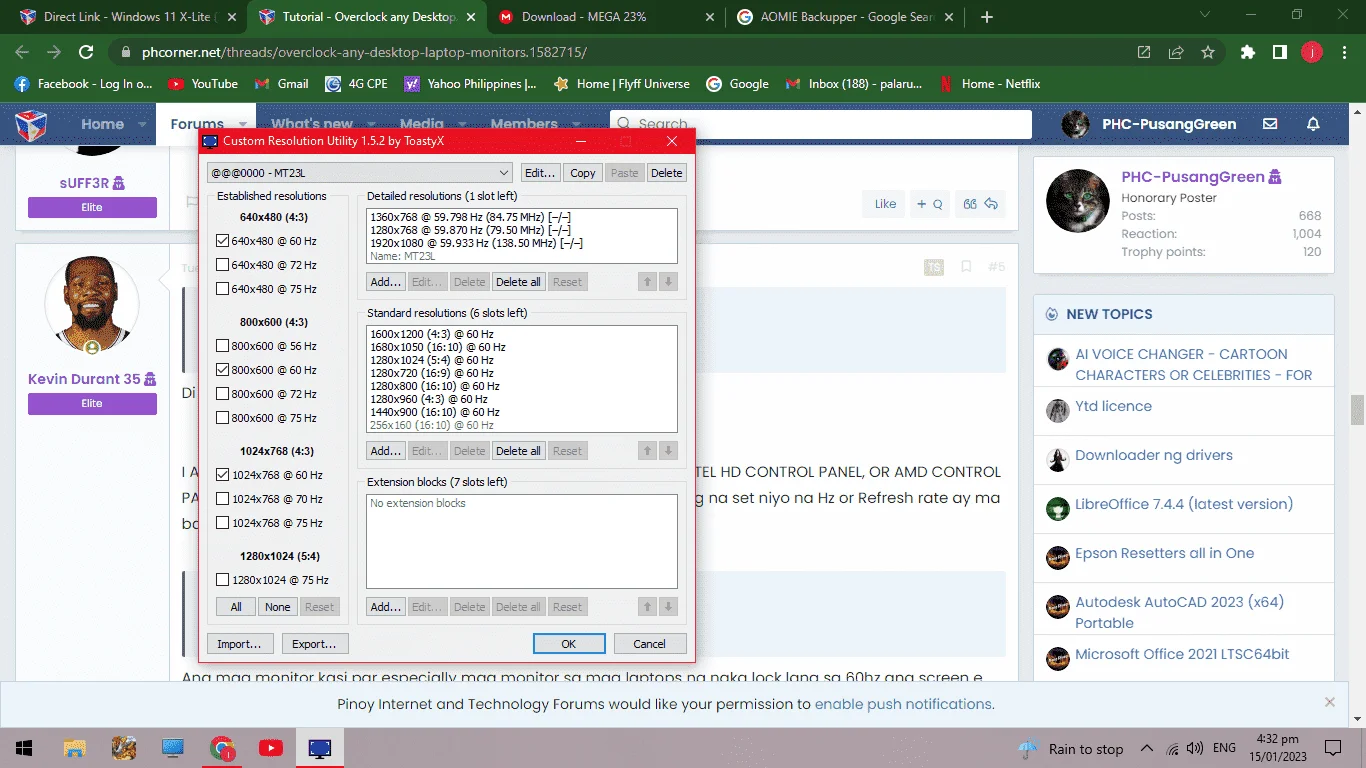The height and width of the screenshot is (768, 1366).
Task: Open the monitor dropdown @@@0000 - MT23L
Action: (359, 173)
